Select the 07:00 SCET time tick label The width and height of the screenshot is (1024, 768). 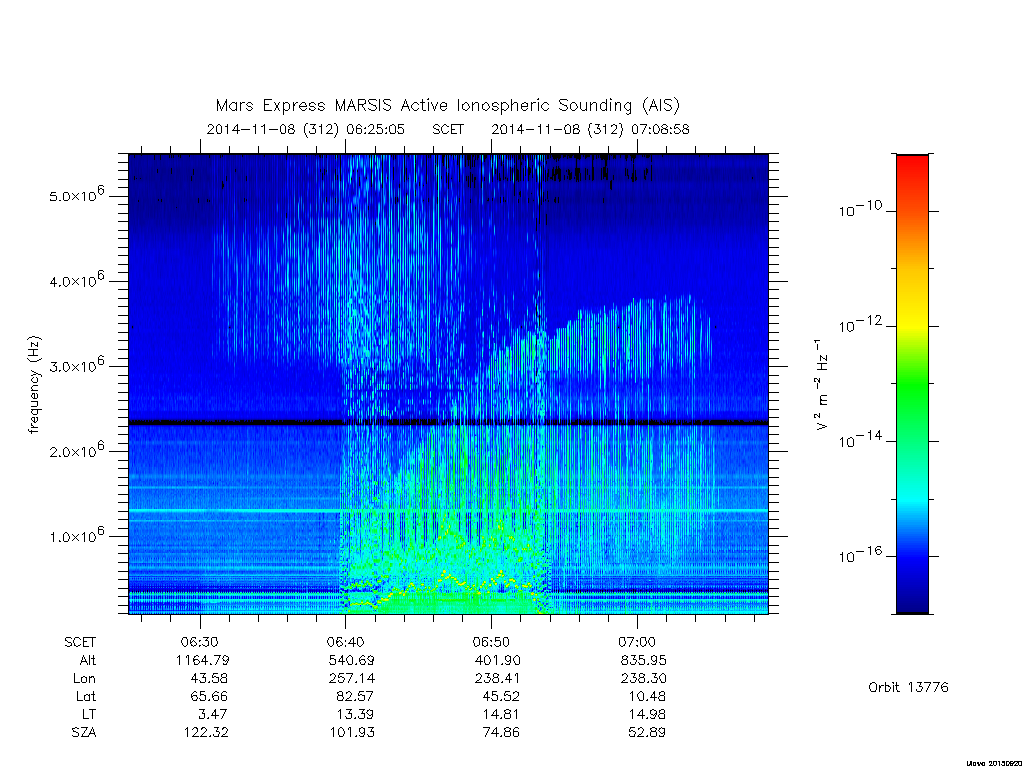point(637,643)
